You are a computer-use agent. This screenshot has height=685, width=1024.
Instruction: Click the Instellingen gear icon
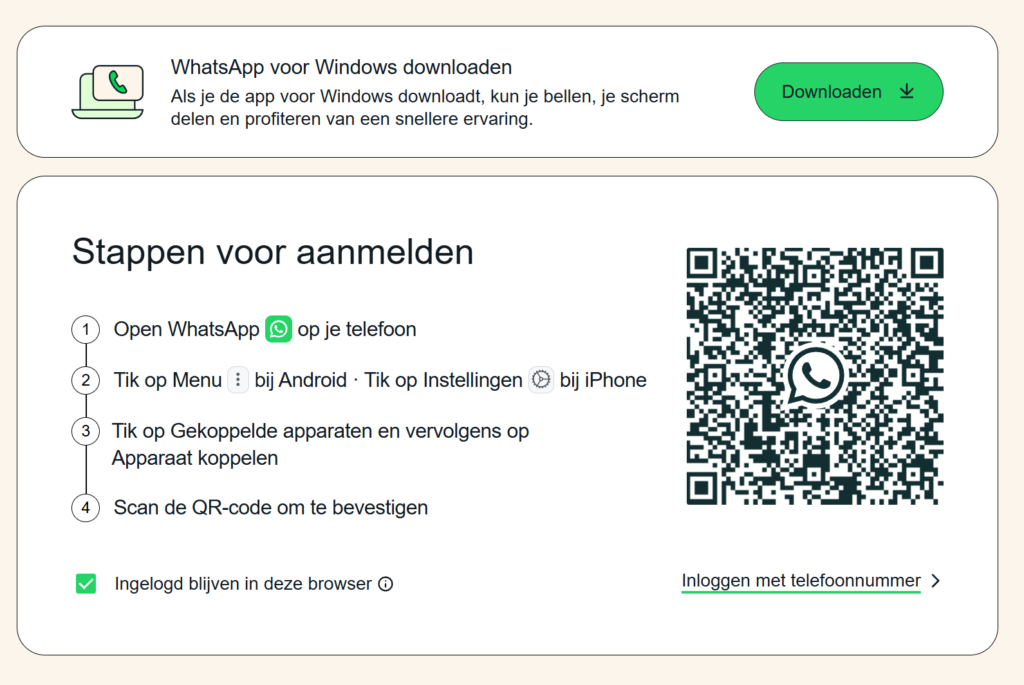pyautogui.click(x=541, y=380)
